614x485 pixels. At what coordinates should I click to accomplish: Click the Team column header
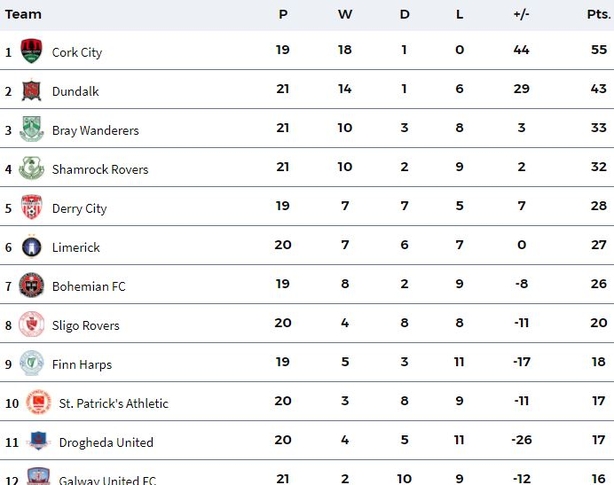tap(23, 14)
